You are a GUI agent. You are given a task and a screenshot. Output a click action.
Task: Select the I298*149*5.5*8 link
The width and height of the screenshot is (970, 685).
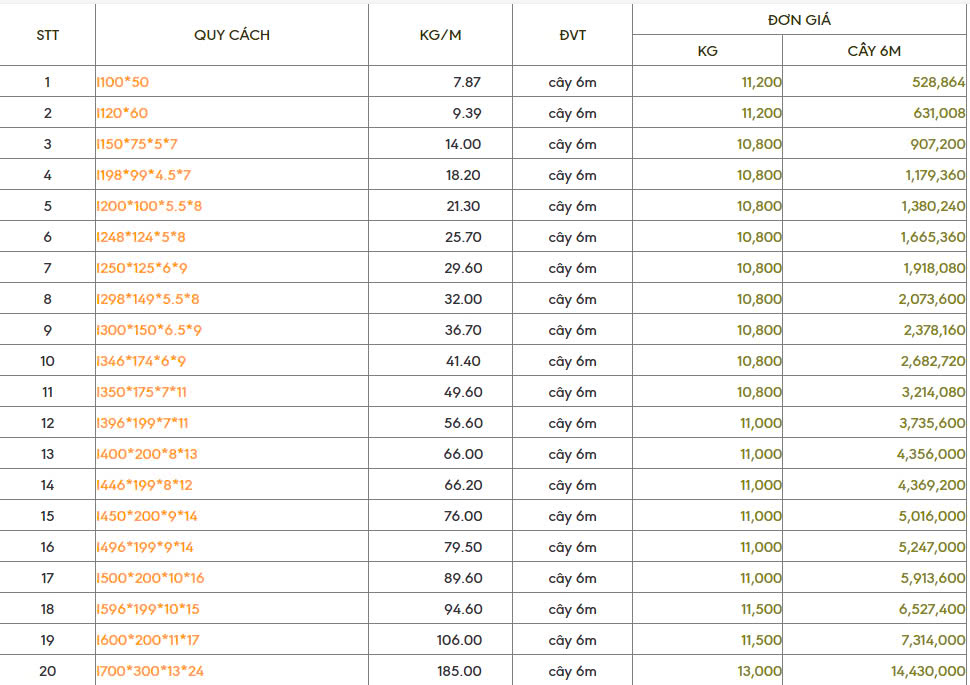click(x=148, y=299)
